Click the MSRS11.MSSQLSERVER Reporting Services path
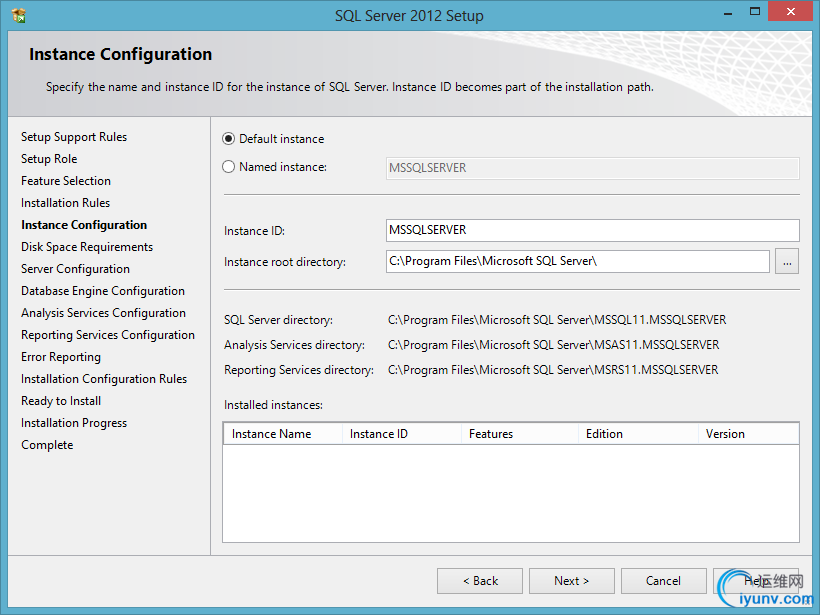This screenshot has height=615, width=820. pyautogui.click(x=553, y=370)
